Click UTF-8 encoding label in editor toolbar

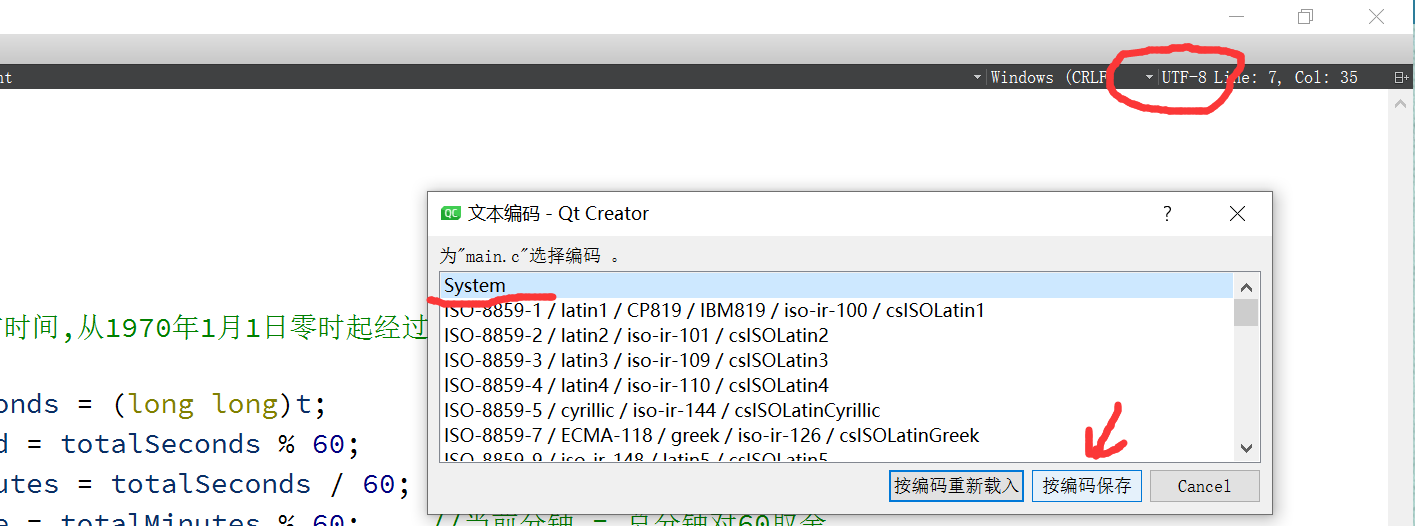click(1184, 77)
